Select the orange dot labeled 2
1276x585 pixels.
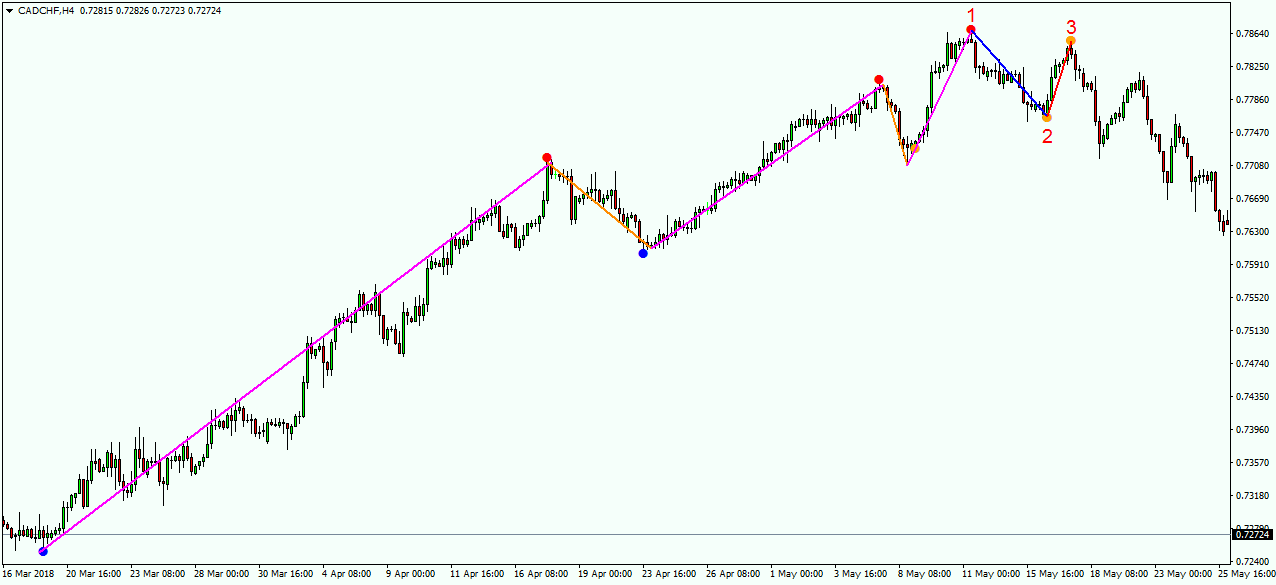point(1046,117)
